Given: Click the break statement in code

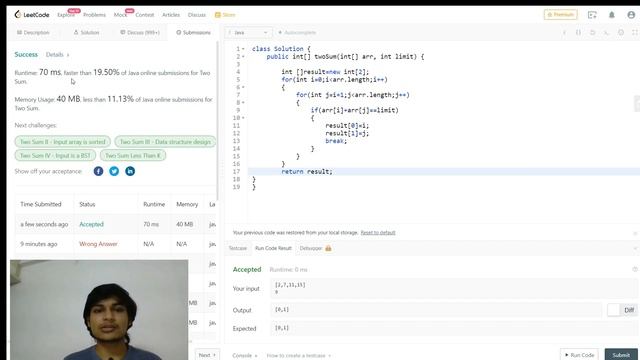Looking at the screenshot, I should click(336, 141).
